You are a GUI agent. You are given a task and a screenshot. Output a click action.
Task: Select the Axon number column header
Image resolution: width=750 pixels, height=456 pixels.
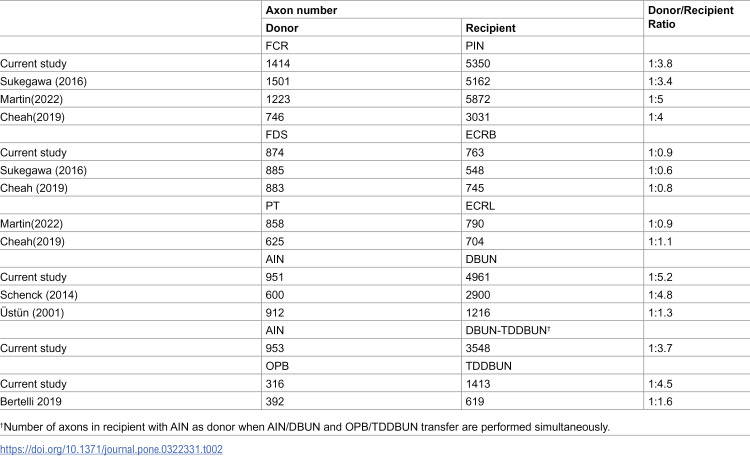pyautogui.click(x=301, y=11)
